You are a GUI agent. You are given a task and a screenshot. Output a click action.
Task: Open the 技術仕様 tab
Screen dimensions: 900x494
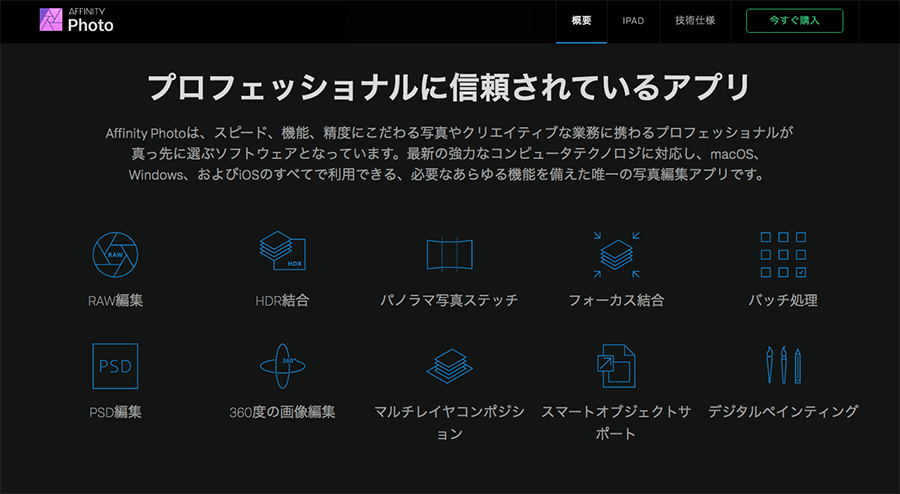coord(695,21)
